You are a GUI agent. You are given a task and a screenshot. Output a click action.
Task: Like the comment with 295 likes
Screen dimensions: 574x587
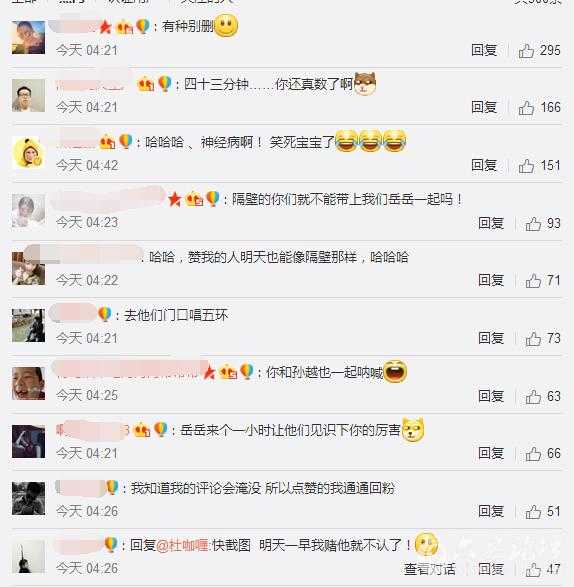pos(526,51)
